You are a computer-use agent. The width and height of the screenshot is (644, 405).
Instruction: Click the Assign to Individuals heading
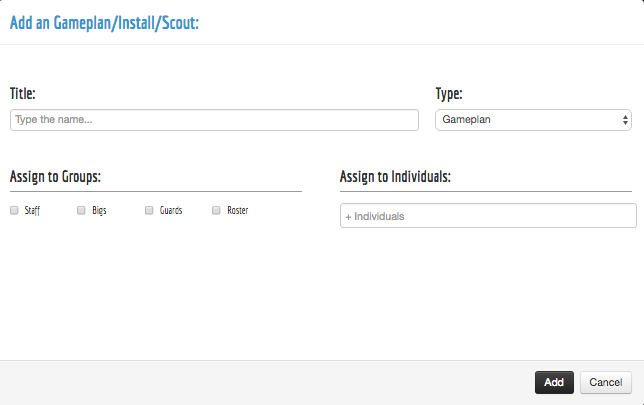click(x=396, y=177)
